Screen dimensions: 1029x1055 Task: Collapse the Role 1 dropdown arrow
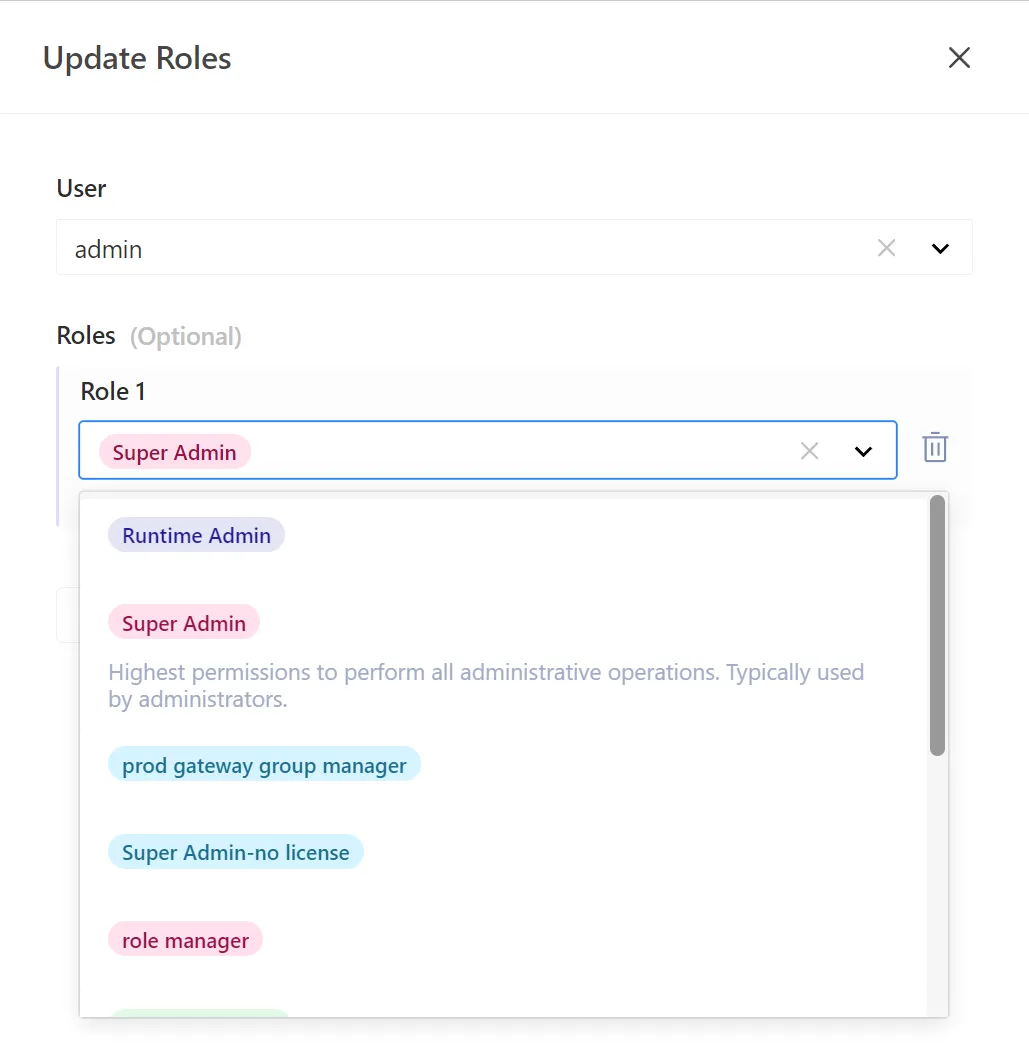coord(863,451)
